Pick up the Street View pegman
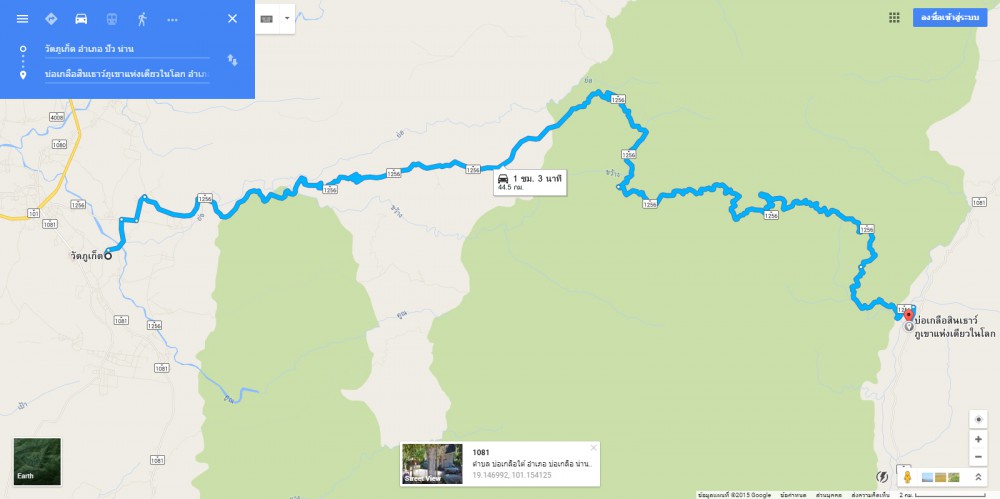 [x=907, y=477]
